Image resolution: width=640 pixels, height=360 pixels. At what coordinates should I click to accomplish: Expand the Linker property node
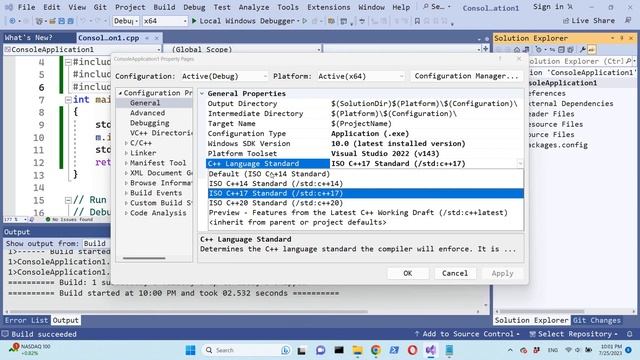(x=127, y=153)
